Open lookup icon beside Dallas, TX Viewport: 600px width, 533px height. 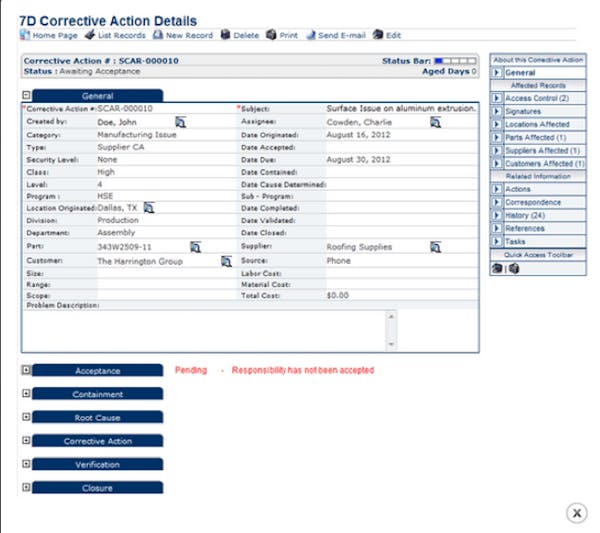(149, 208)
